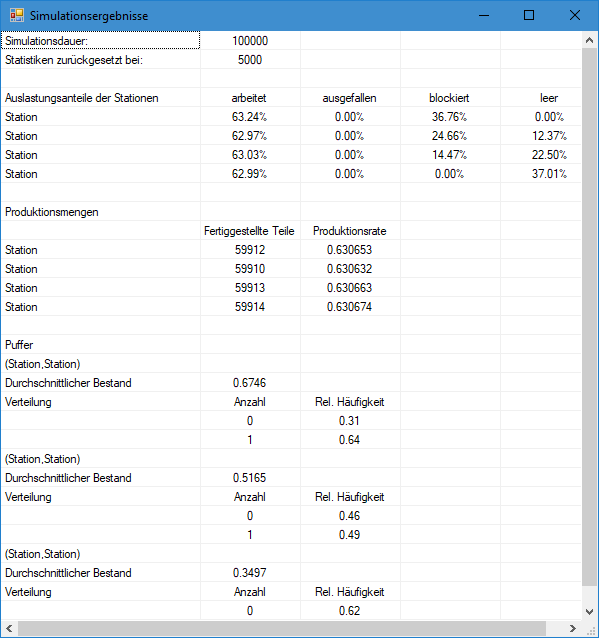
Task: Select the Simulationsdauer label cell
Action: point(101,41)
